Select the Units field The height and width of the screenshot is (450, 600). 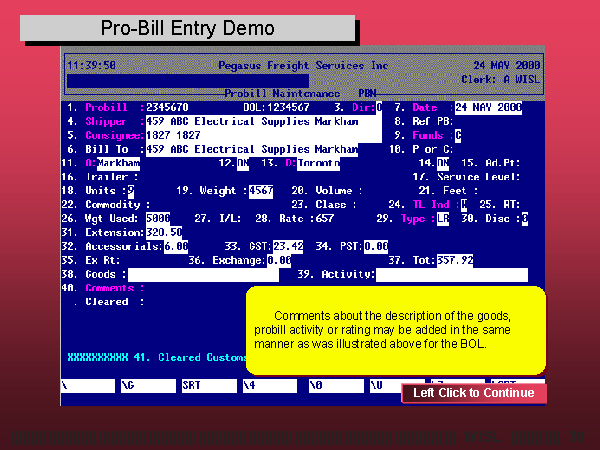point(131,190)
